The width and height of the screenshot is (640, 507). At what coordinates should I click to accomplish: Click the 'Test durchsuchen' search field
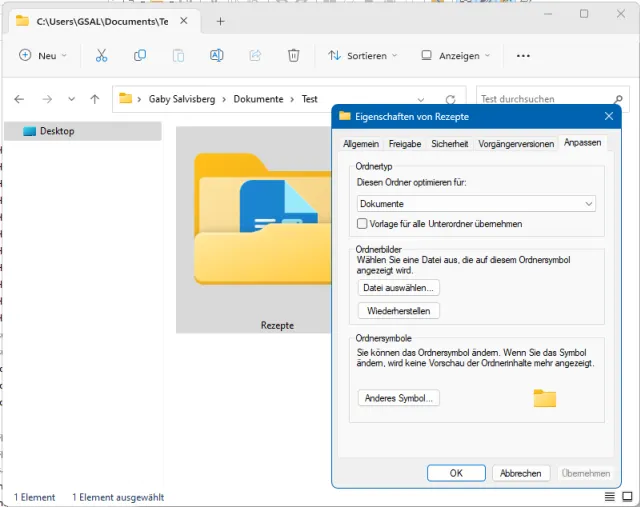pyautogui.click(x=545, y=99)
